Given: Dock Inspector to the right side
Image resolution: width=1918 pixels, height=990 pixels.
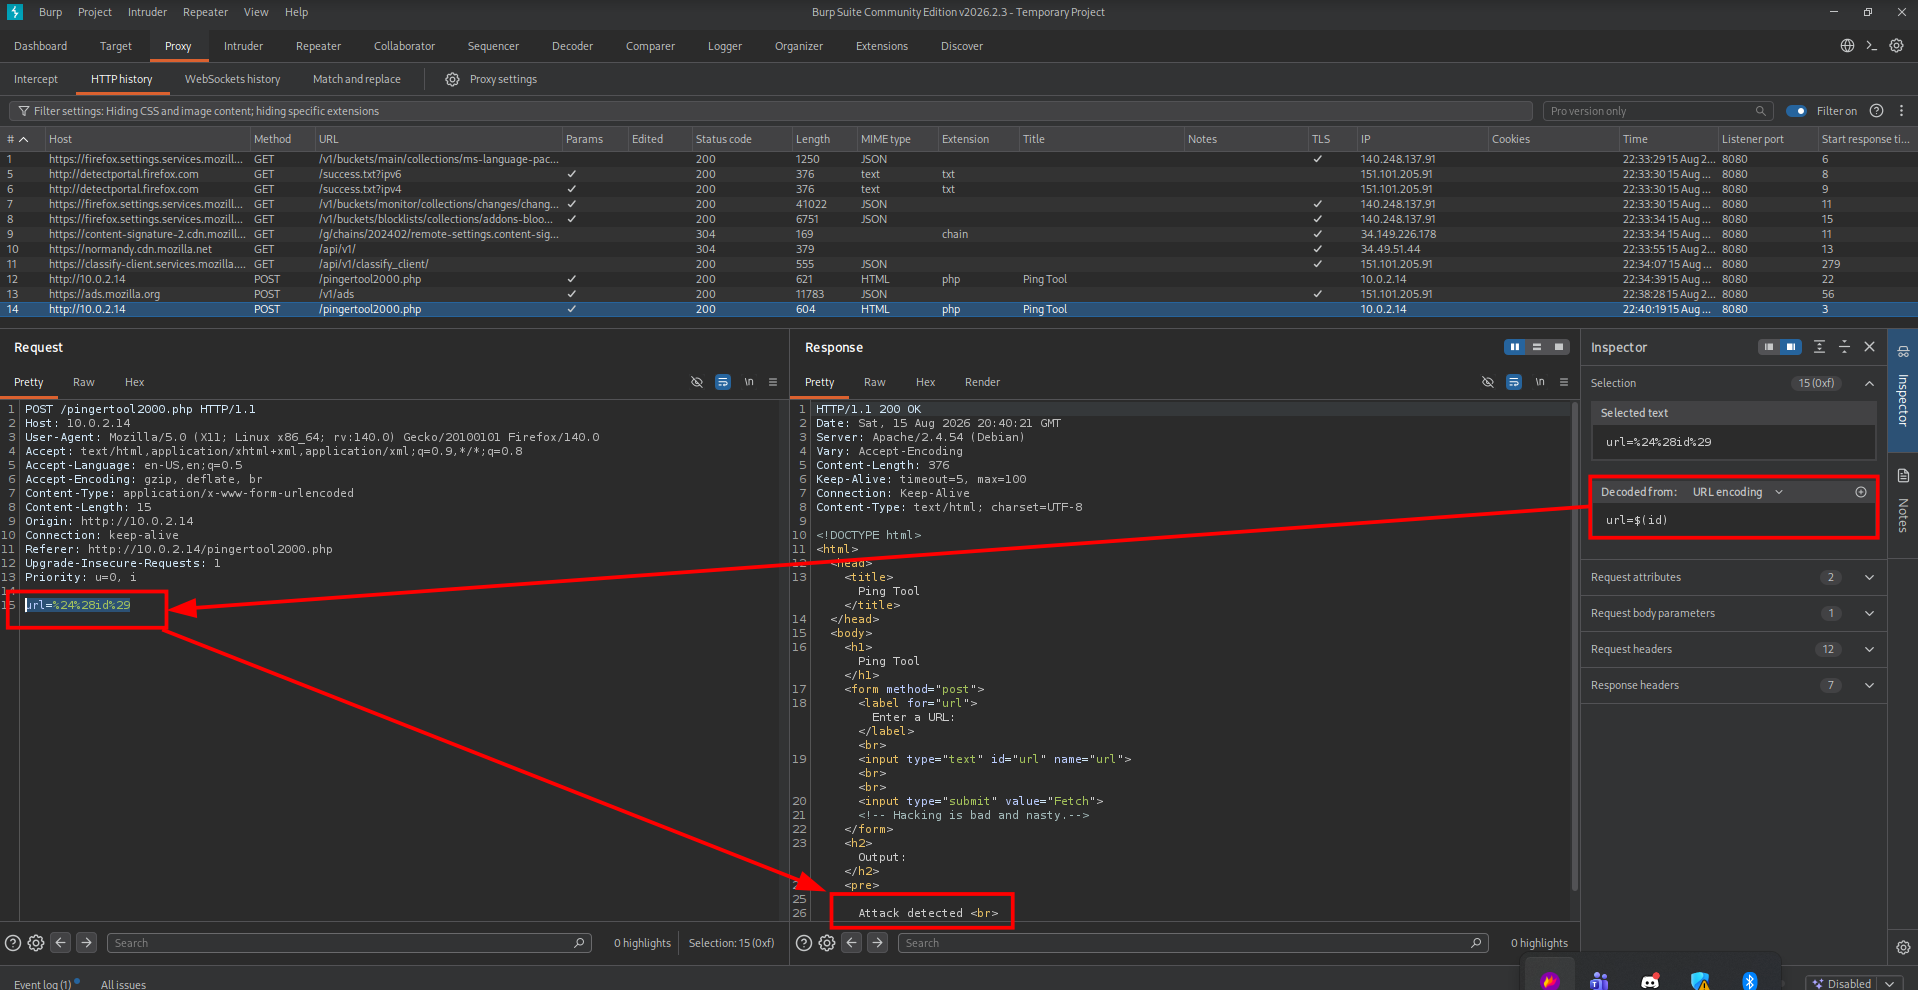Looking at the screenshot, I should tap(1791, 347).
